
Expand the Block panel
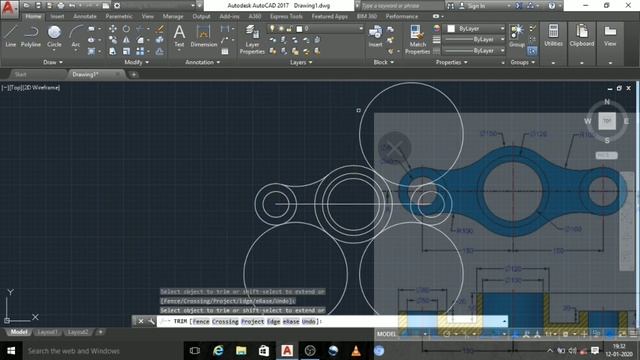pyautogui.click(x=384, y=62)
